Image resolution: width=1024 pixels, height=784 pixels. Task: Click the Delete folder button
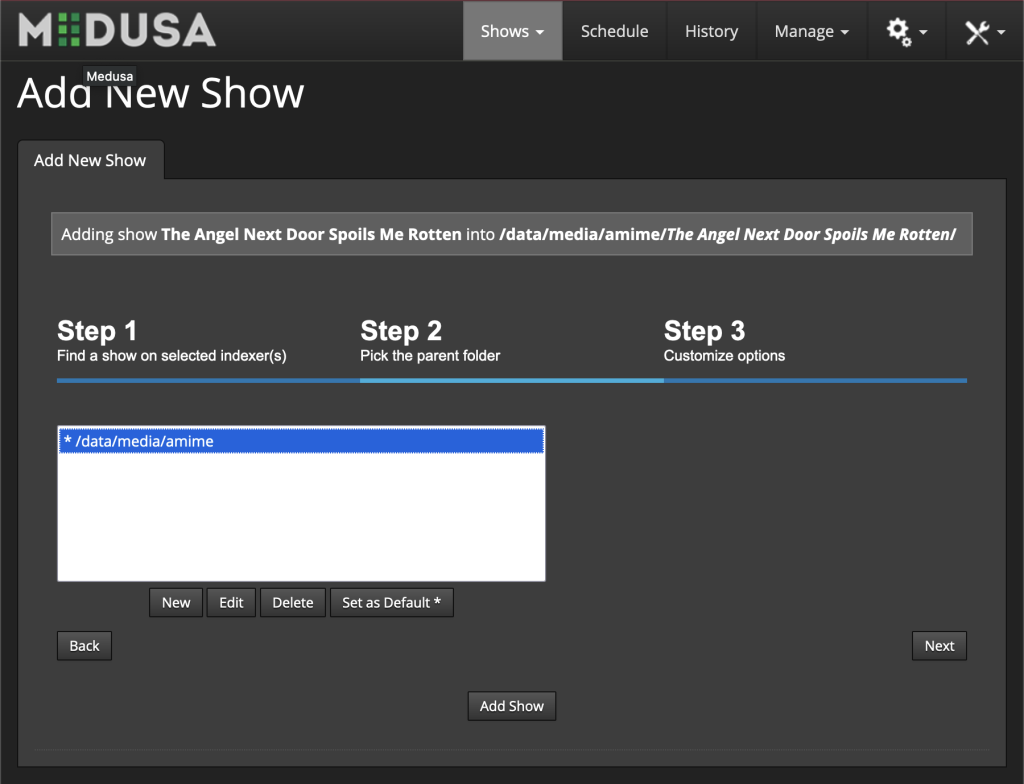pos(293,602)
